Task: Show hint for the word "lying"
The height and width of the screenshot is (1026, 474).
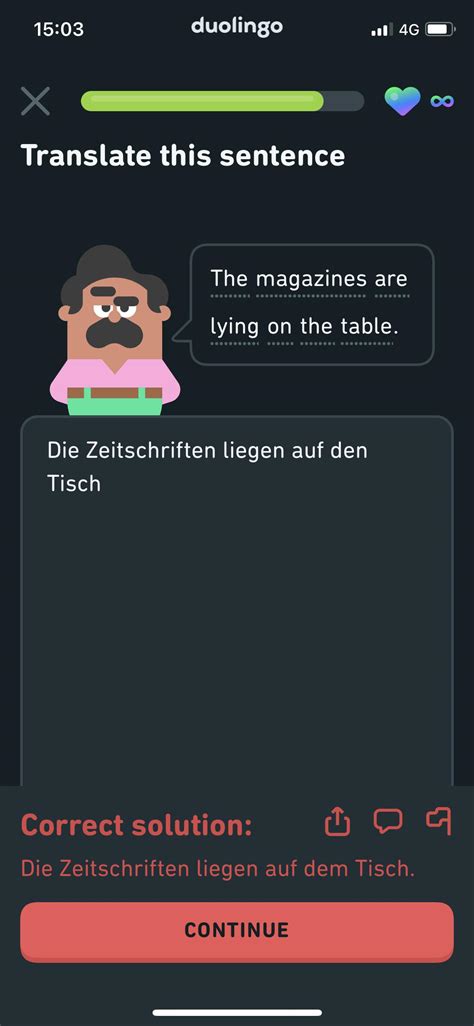Action: click(234, 327)
